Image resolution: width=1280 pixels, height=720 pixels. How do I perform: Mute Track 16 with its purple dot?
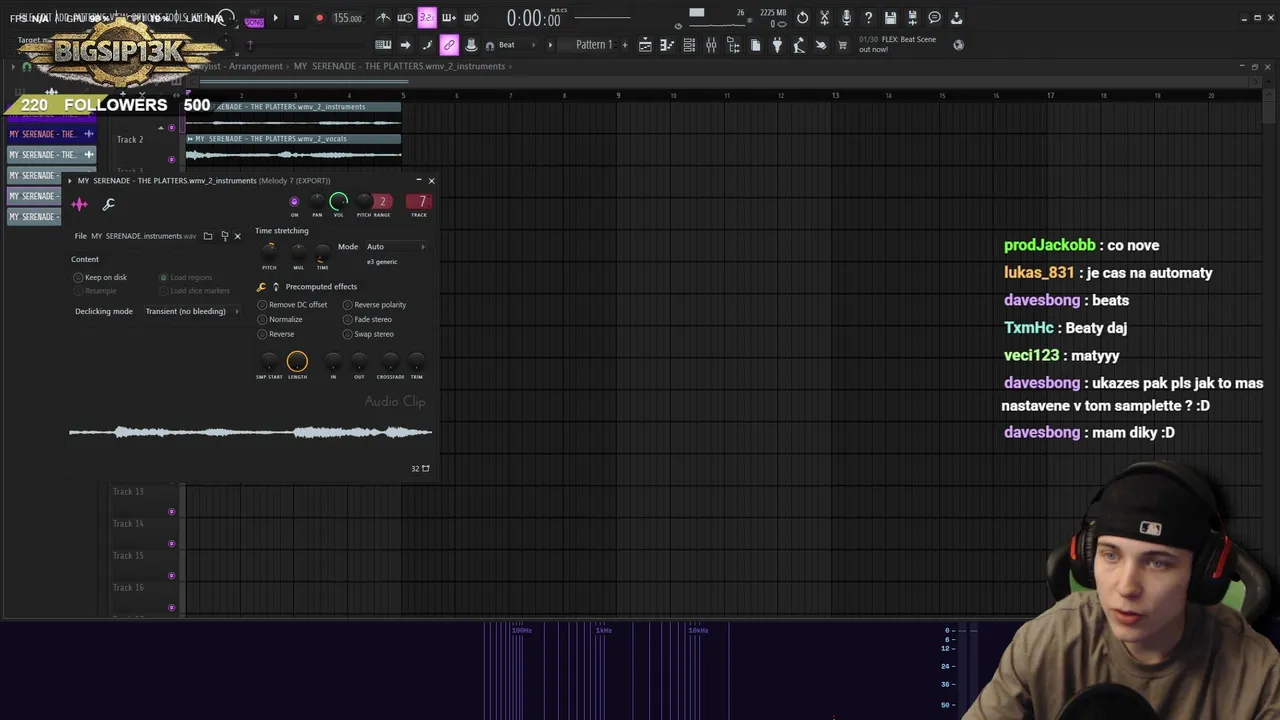pyautogui.click(x=171, y=608)
